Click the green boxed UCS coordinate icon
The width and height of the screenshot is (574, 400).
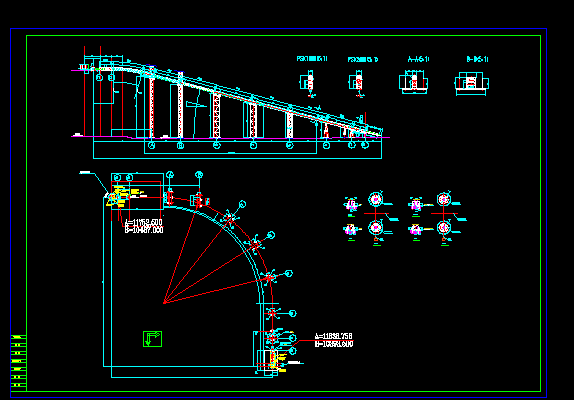152,339
